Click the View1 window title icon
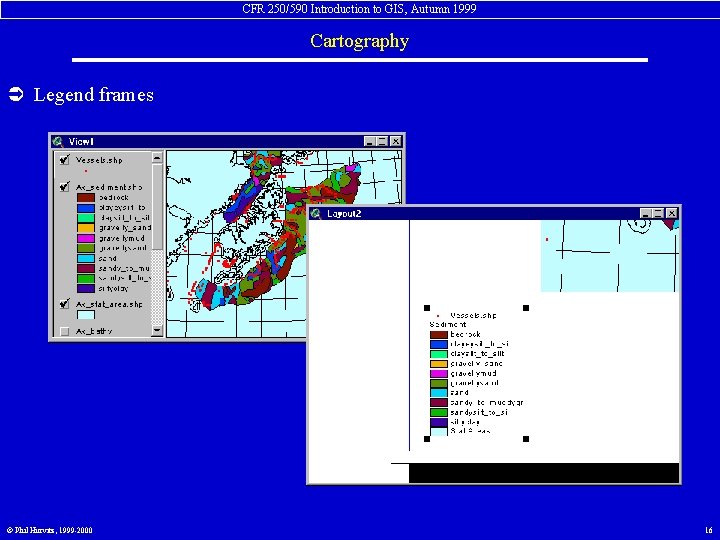Image resolution: width=720 pixels, height=540 pixels. click(58, 141)
